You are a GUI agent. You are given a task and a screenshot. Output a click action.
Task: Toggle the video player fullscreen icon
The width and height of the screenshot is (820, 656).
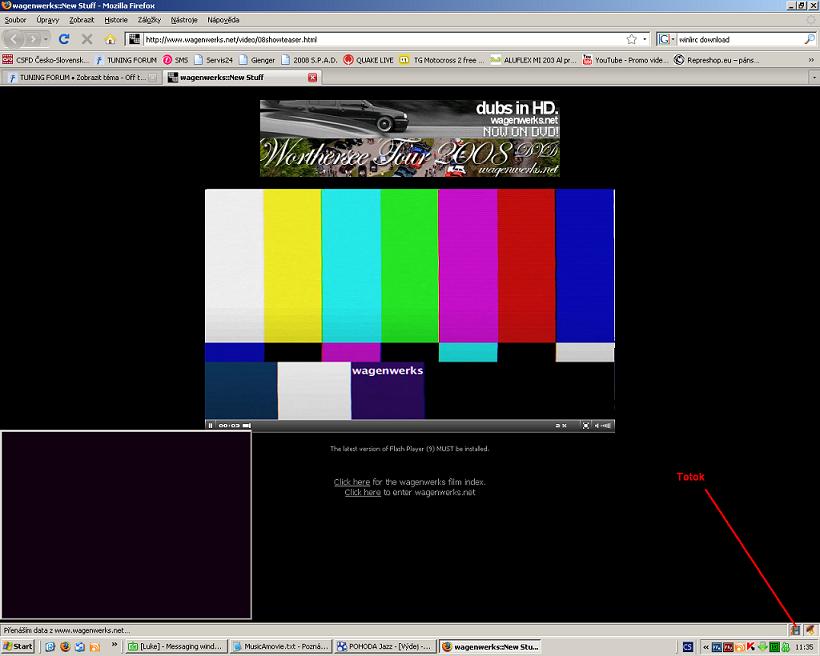[x=586, y=425]
